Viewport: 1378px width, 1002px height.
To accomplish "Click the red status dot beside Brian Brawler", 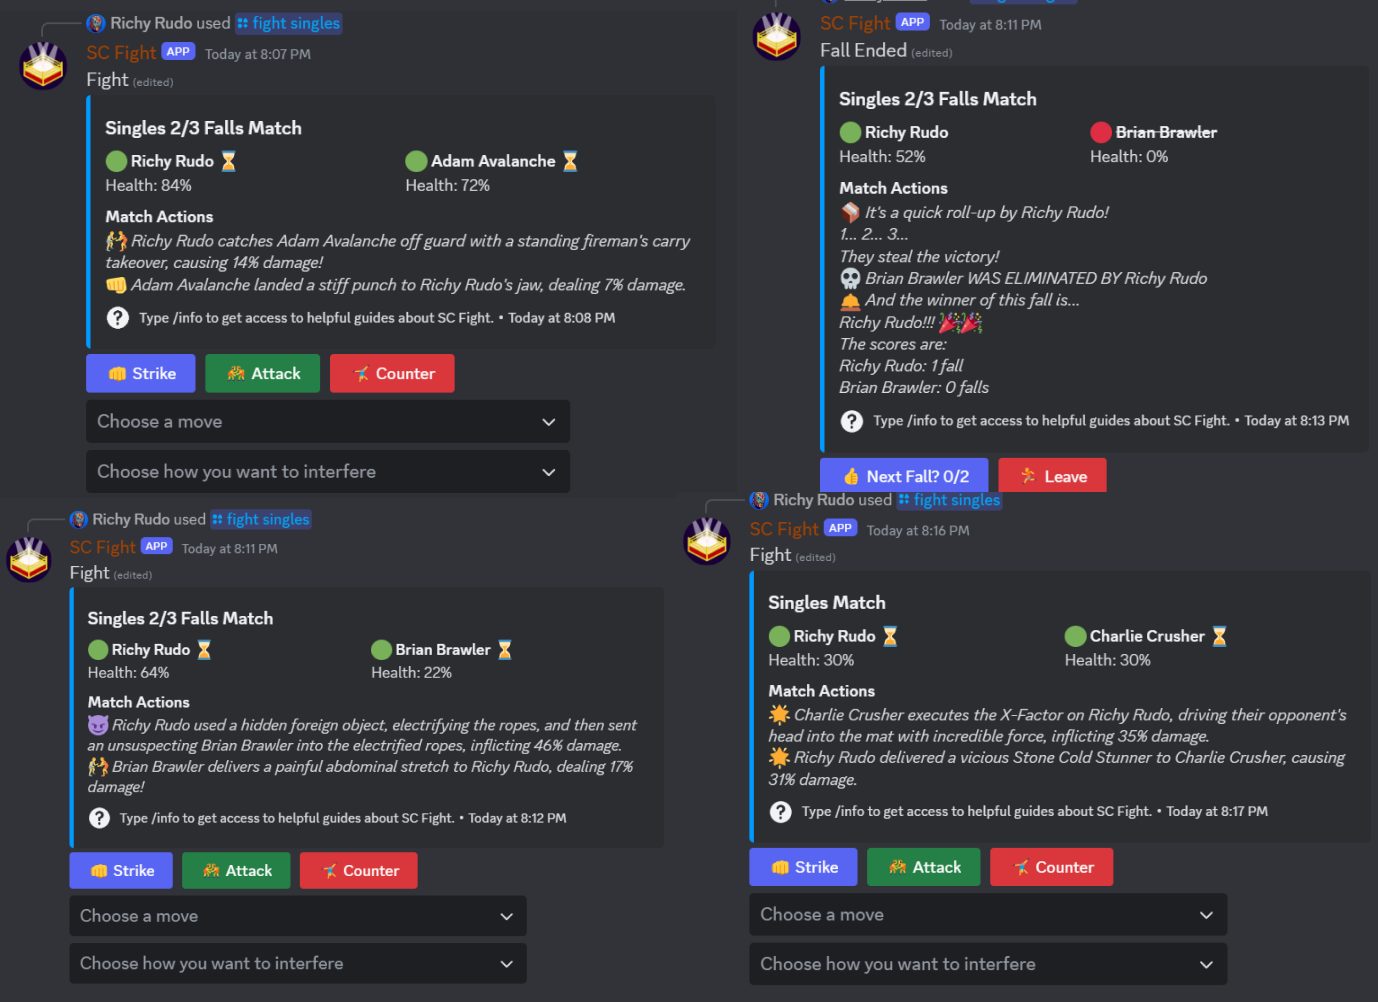I will click(x=1101, y=132).
